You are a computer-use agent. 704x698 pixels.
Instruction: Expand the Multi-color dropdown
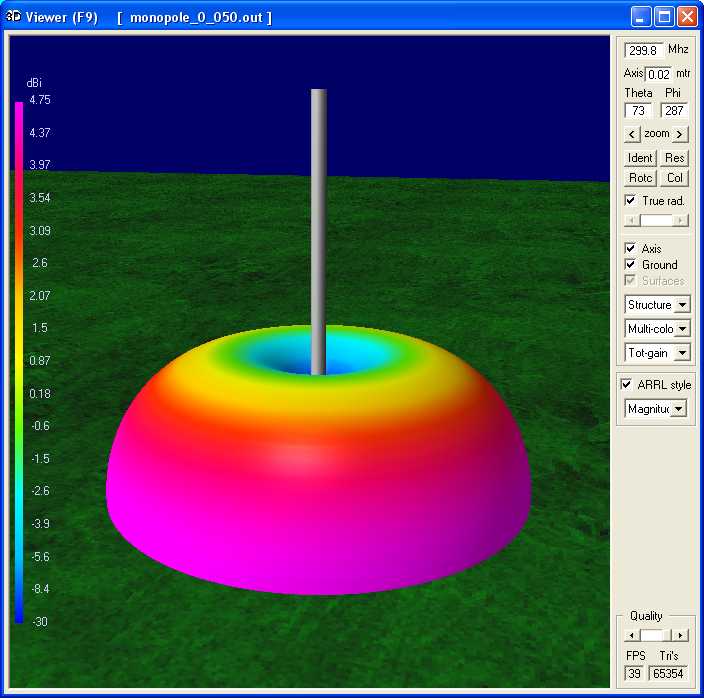pos(682,328)
